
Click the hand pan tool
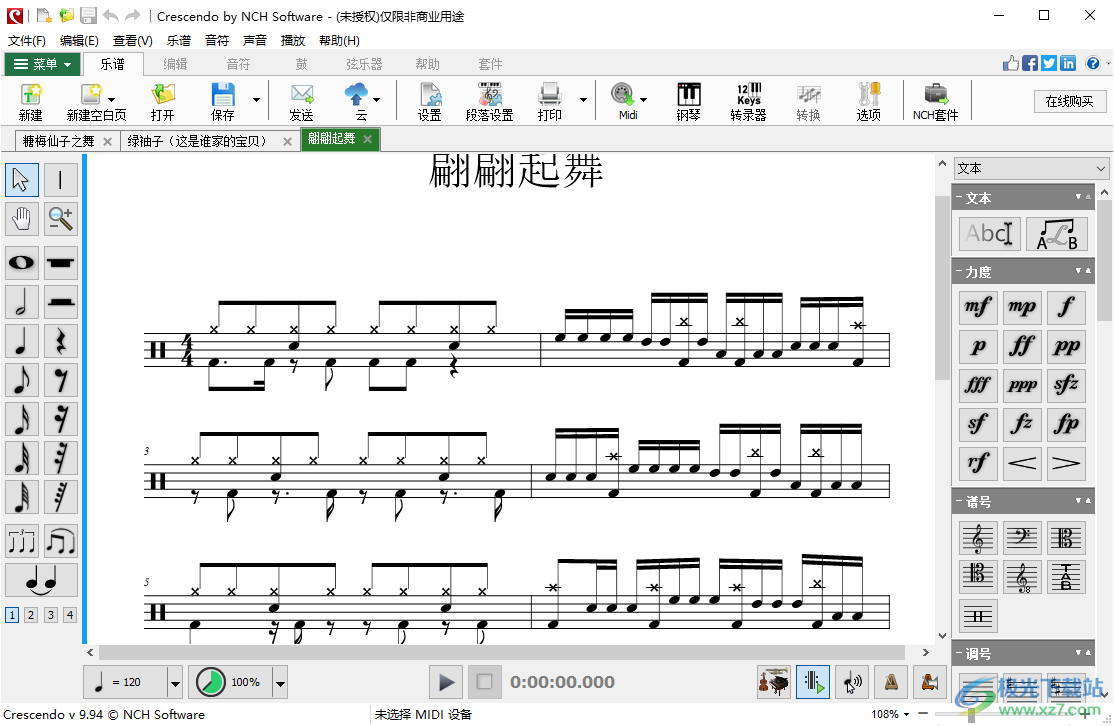(x=22, y=218)
